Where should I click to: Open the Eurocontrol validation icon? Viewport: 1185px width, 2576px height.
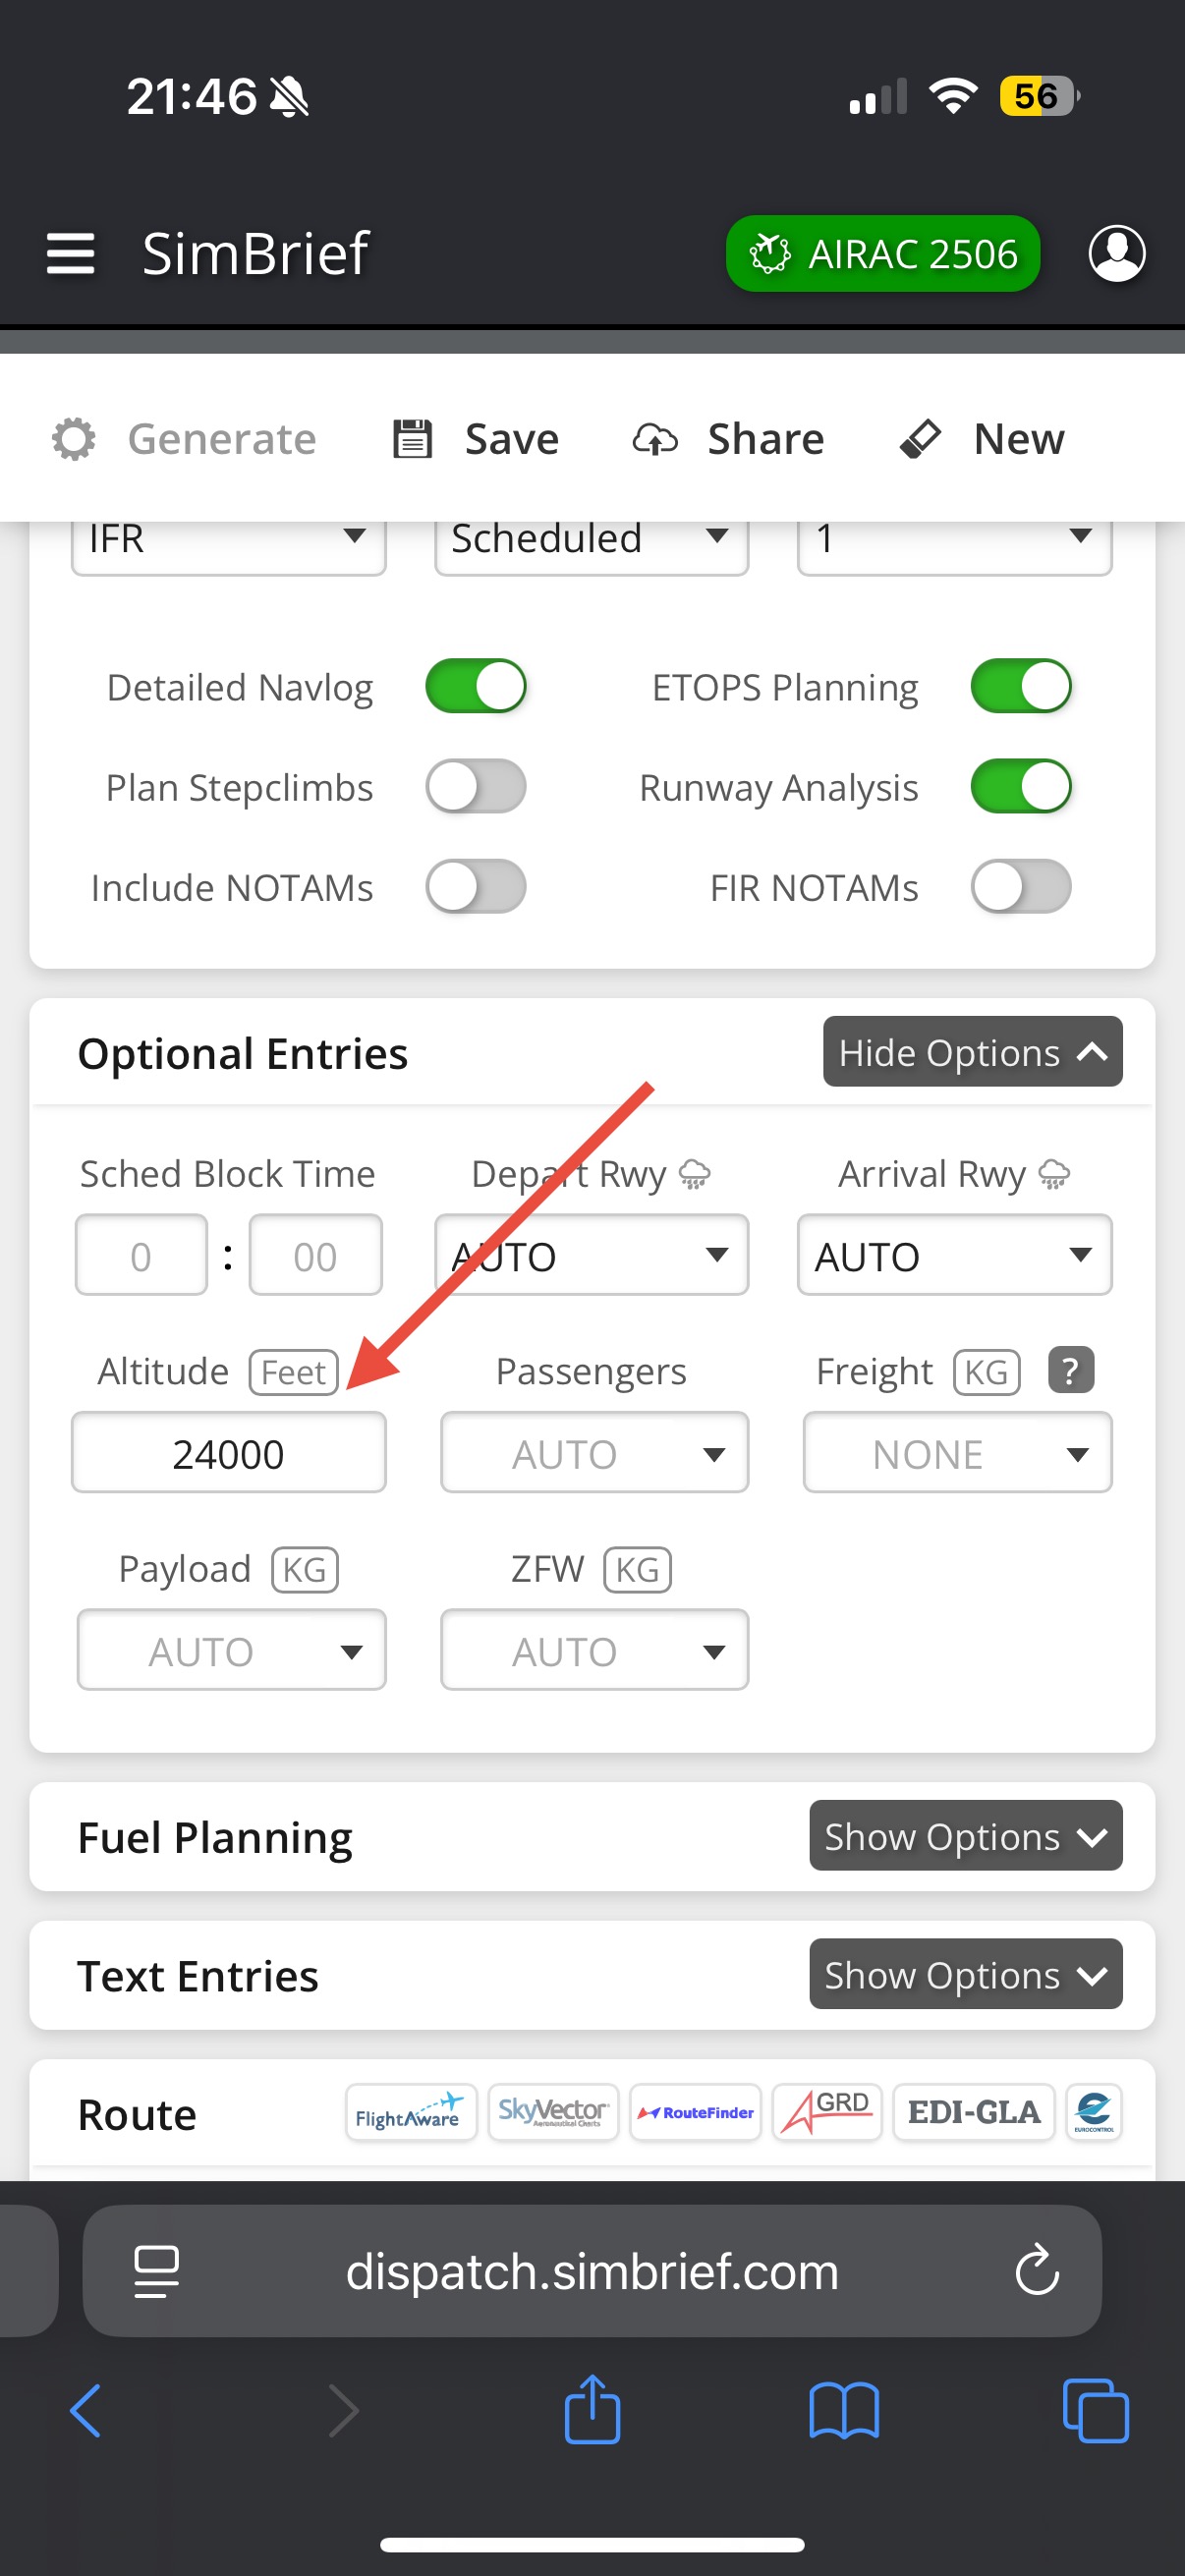(x=1094, y=2112)
